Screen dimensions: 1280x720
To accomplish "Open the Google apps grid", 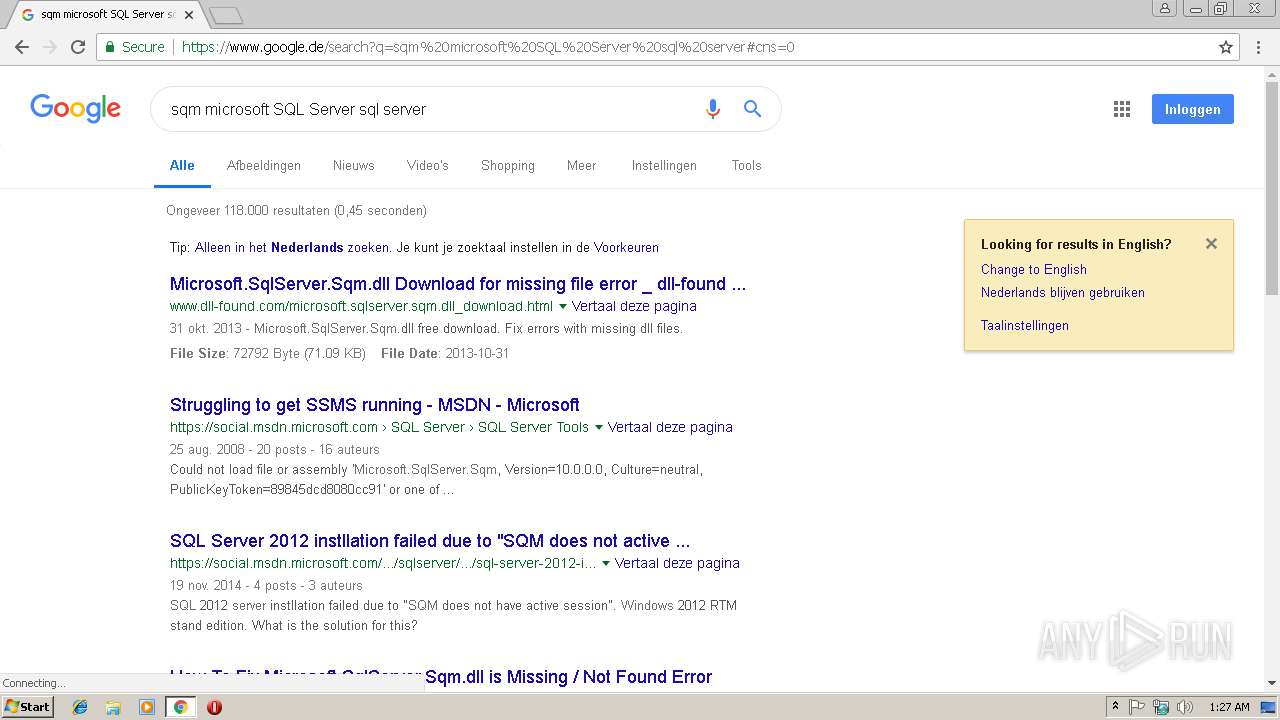I will click(1122, 109).
